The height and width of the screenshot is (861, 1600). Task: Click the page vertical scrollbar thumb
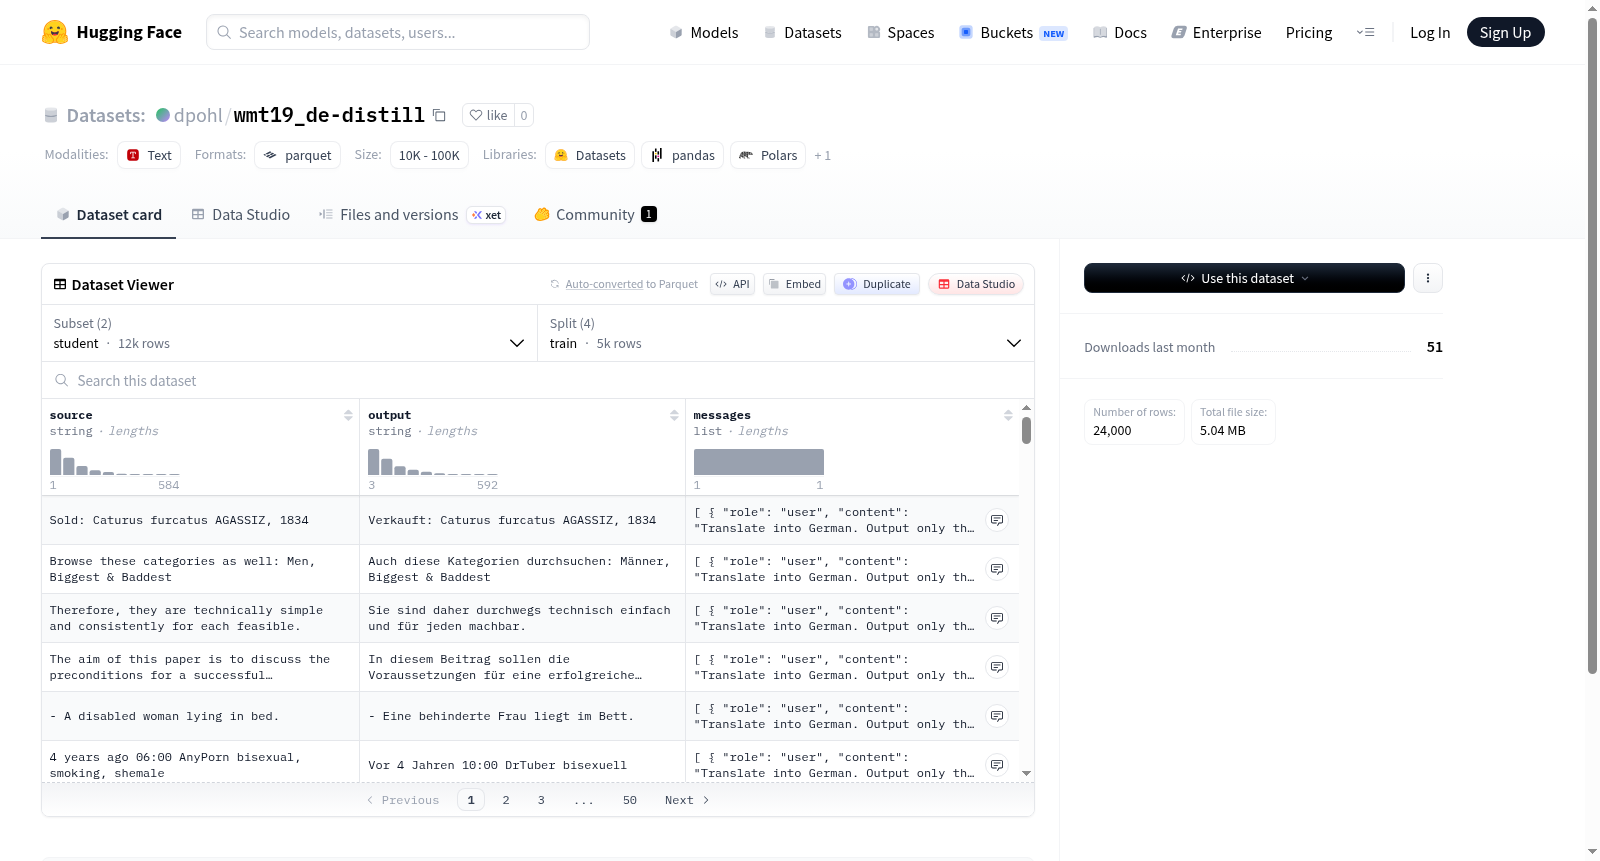click(1592, 346)
